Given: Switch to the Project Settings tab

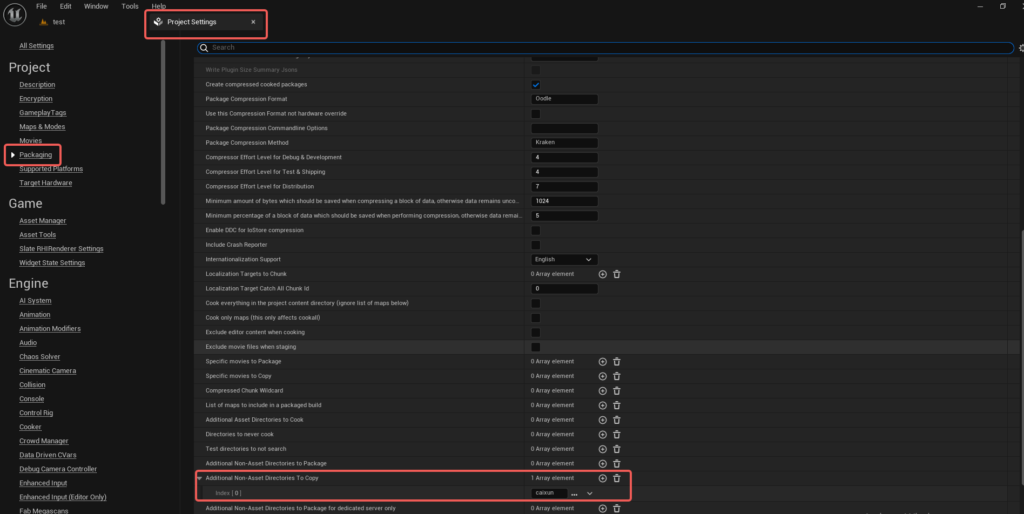Looking at the screenshot, I should 198,22.
